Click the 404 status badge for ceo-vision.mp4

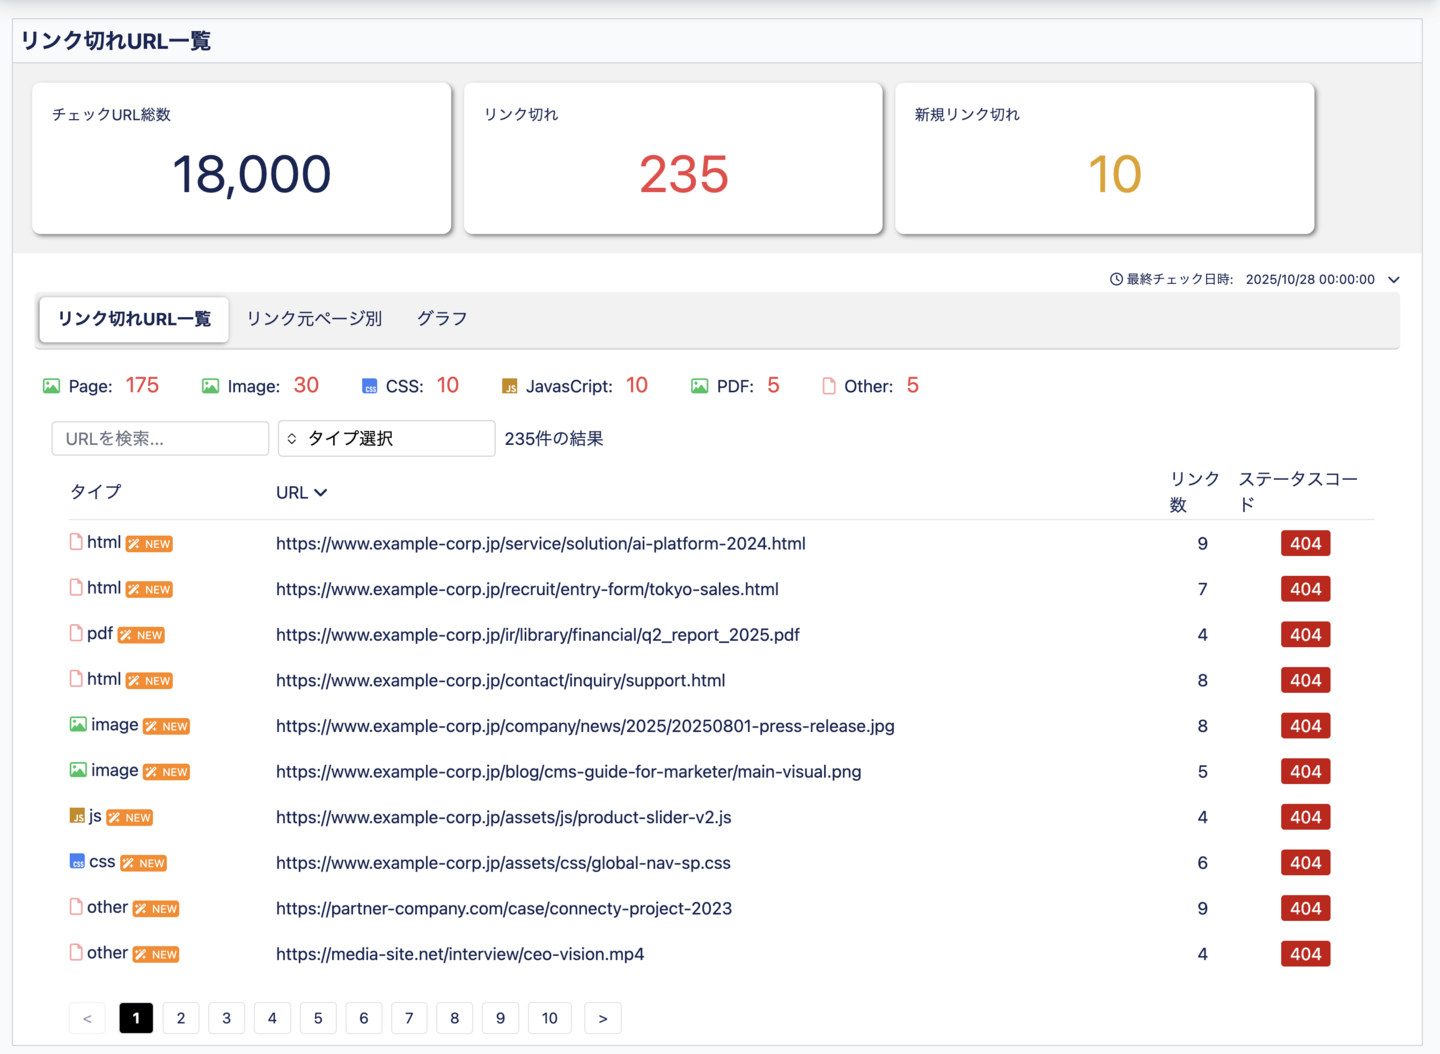point(1305,954)
